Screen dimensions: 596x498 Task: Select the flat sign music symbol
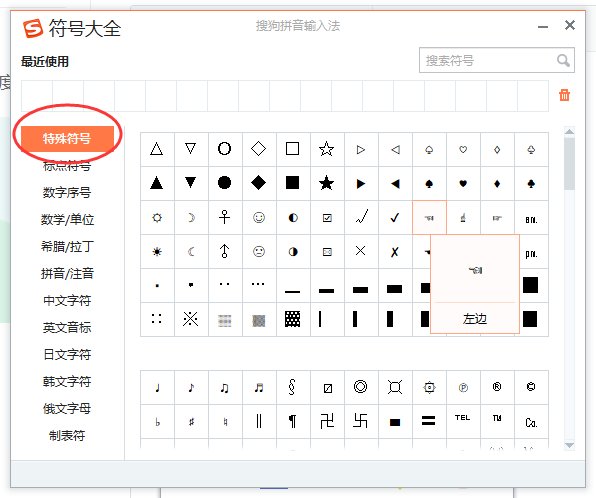[158, 422]
